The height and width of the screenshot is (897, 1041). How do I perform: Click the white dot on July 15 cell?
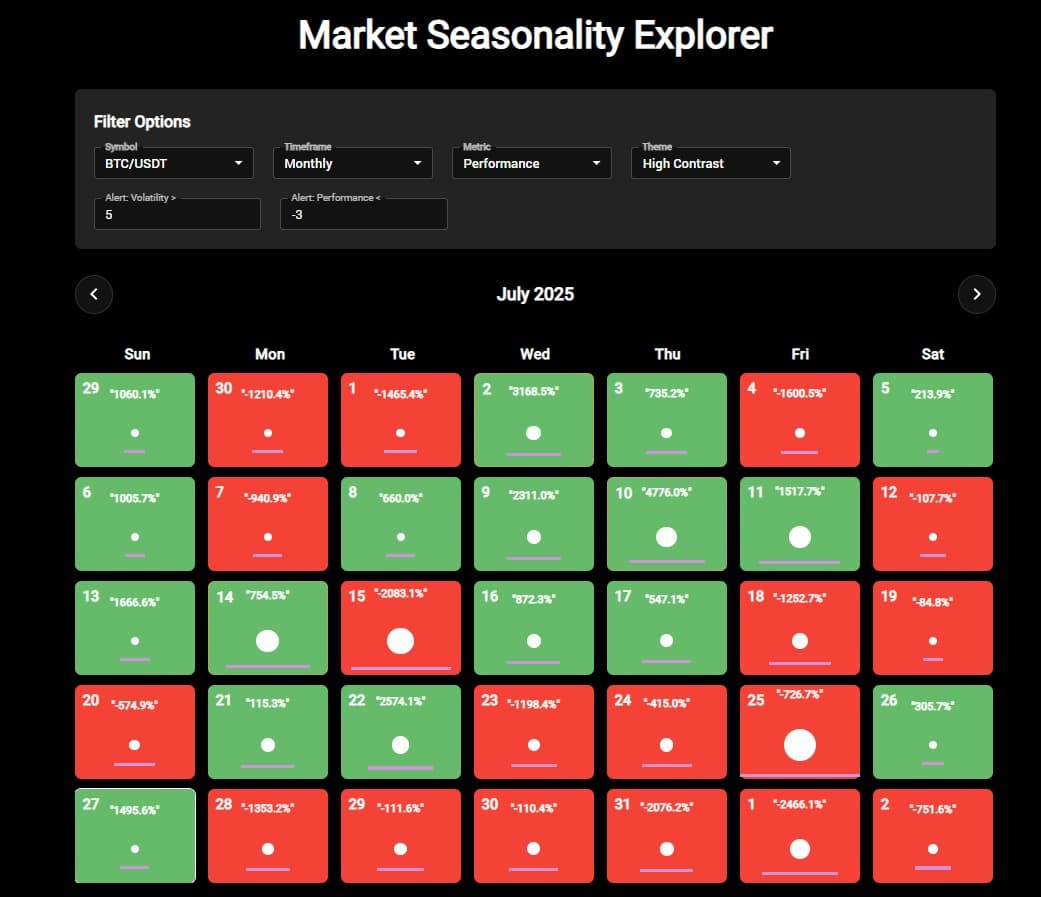click(x=400, y=641)
